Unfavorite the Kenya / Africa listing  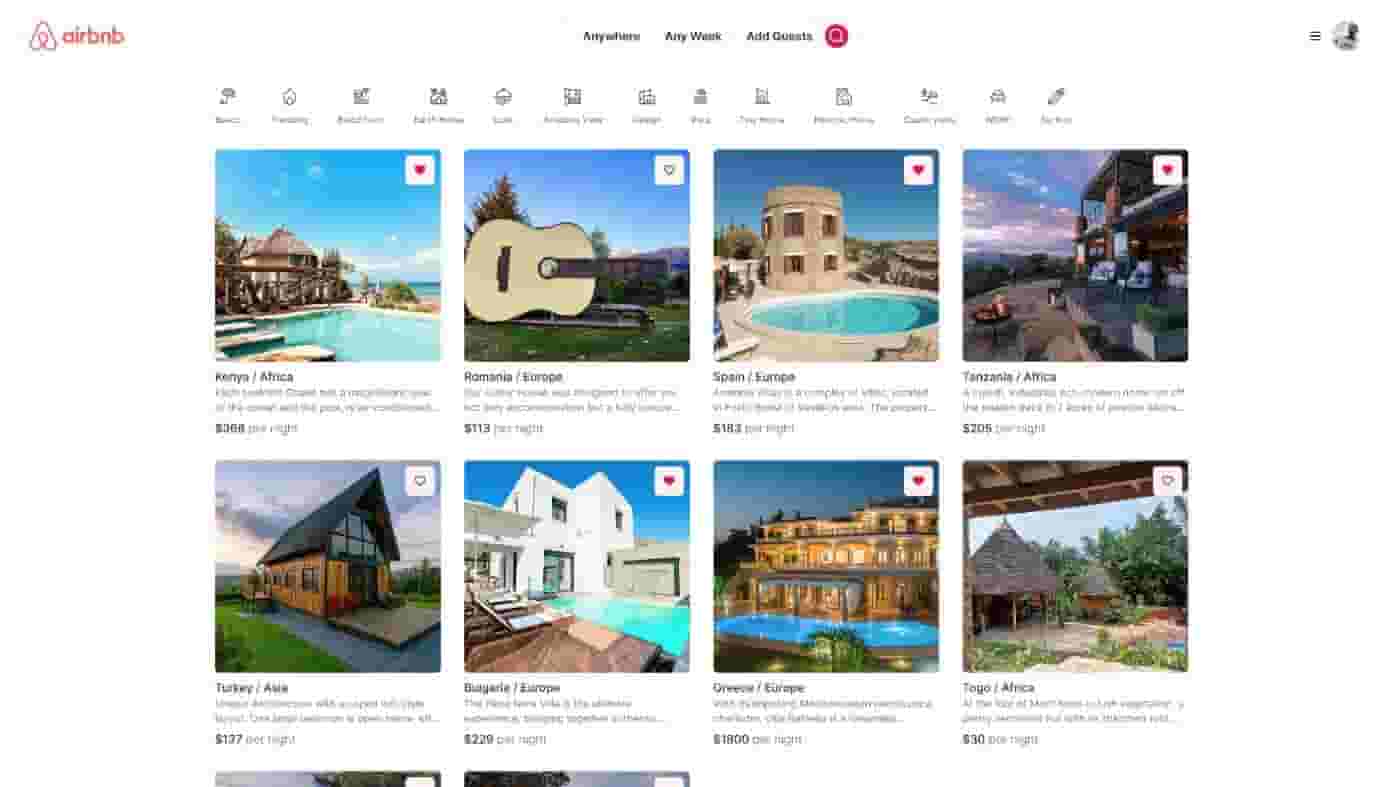click(420, 170)
